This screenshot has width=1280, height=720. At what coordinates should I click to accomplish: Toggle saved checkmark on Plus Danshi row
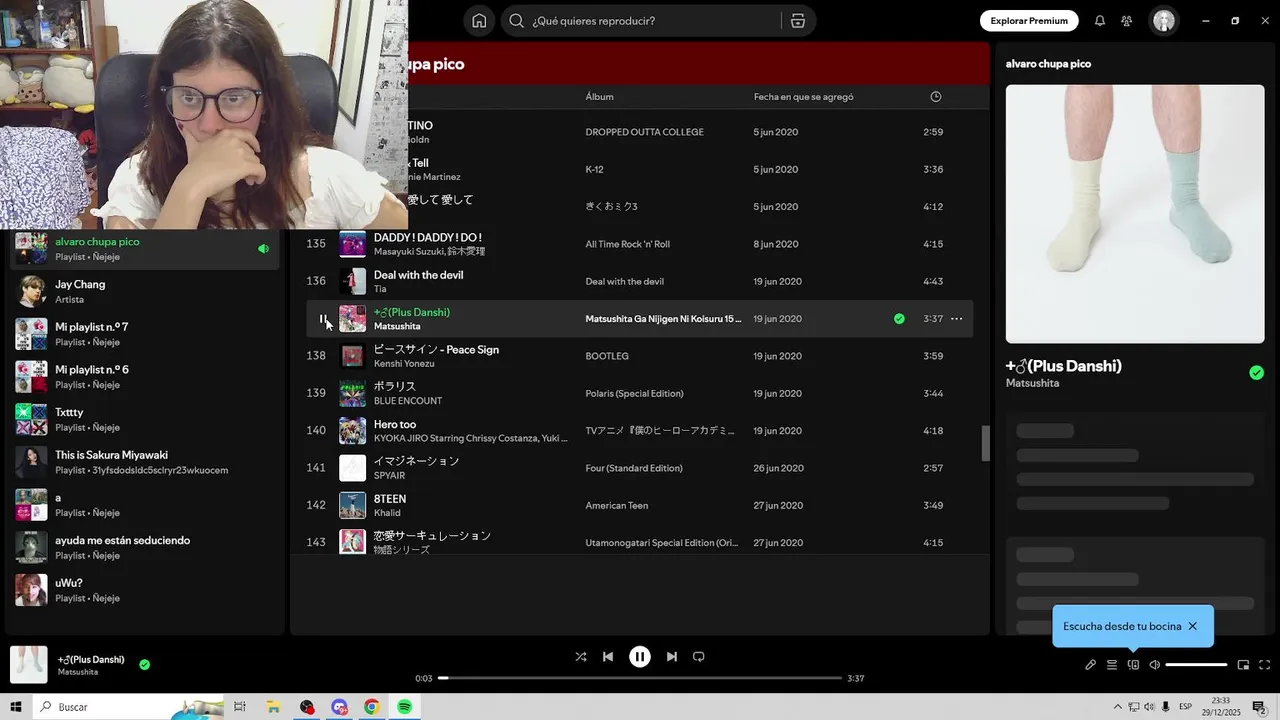tap(899, 319)
